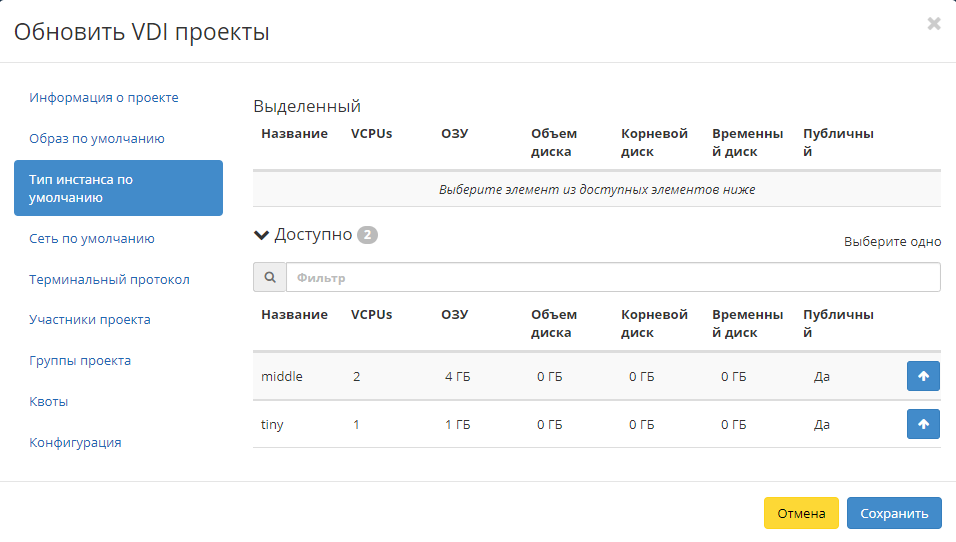Add the middle flavor with the up-arrow button

coord(922,376)
